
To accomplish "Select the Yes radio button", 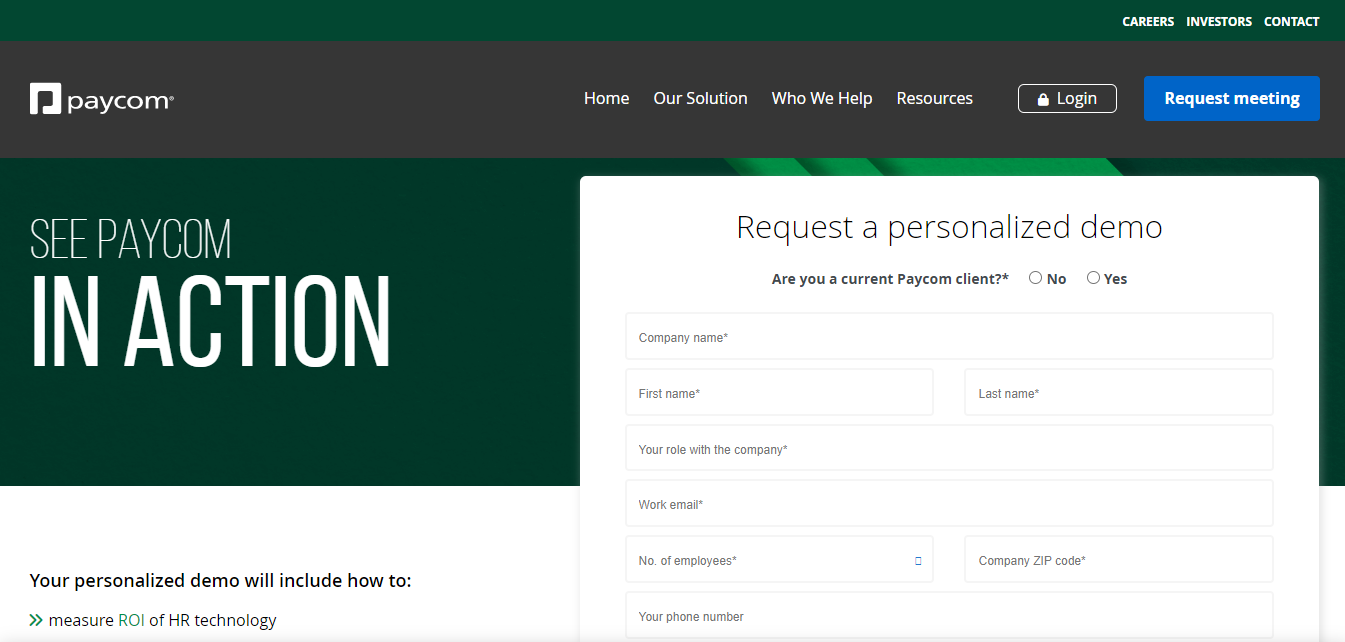I will click(x=1093, y=278).
